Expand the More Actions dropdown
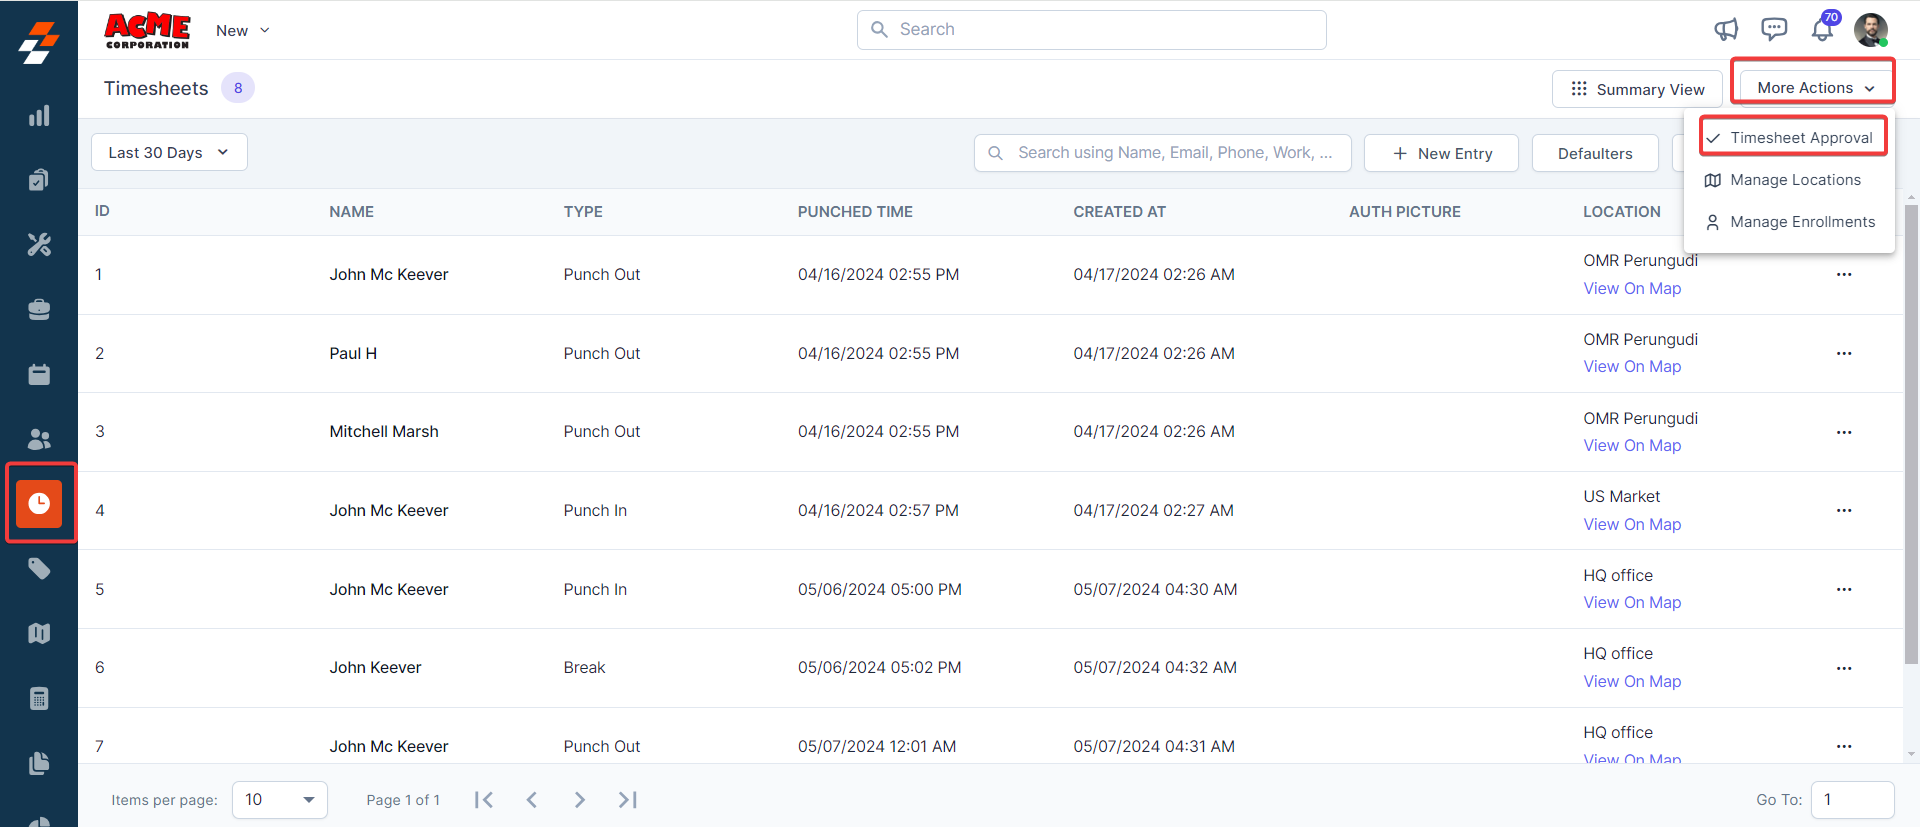This screenshot has height=827, width=1920. tap(1815, 88)
